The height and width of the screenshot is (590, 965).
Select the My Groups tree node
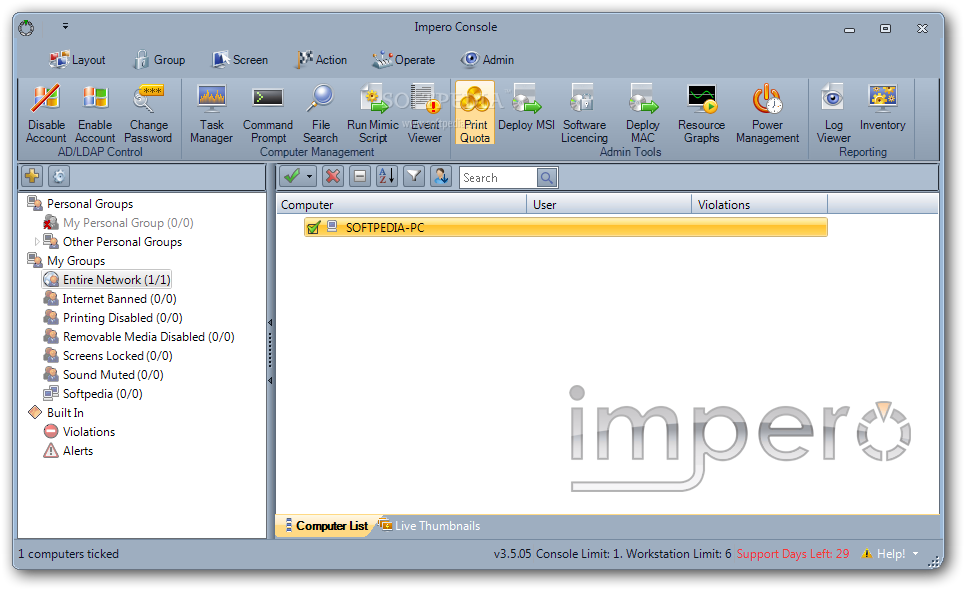pos(66,261)
